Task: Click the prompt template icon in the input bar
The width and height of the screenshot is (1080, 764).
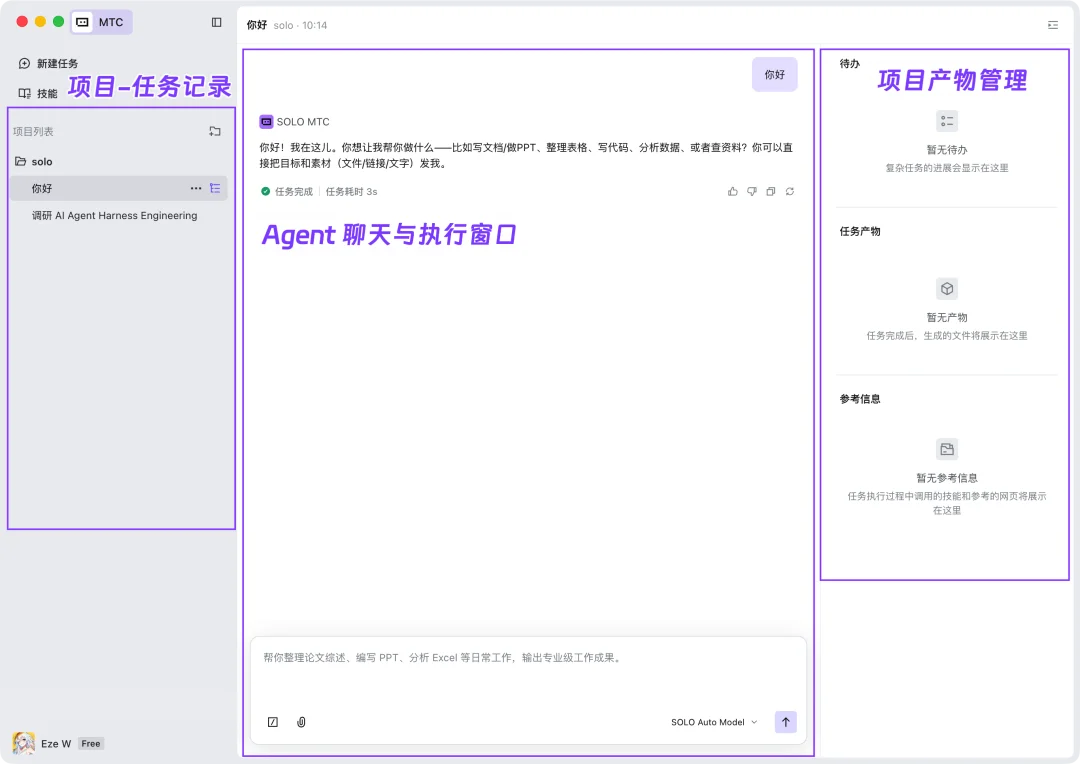Action: click(272, 722)
